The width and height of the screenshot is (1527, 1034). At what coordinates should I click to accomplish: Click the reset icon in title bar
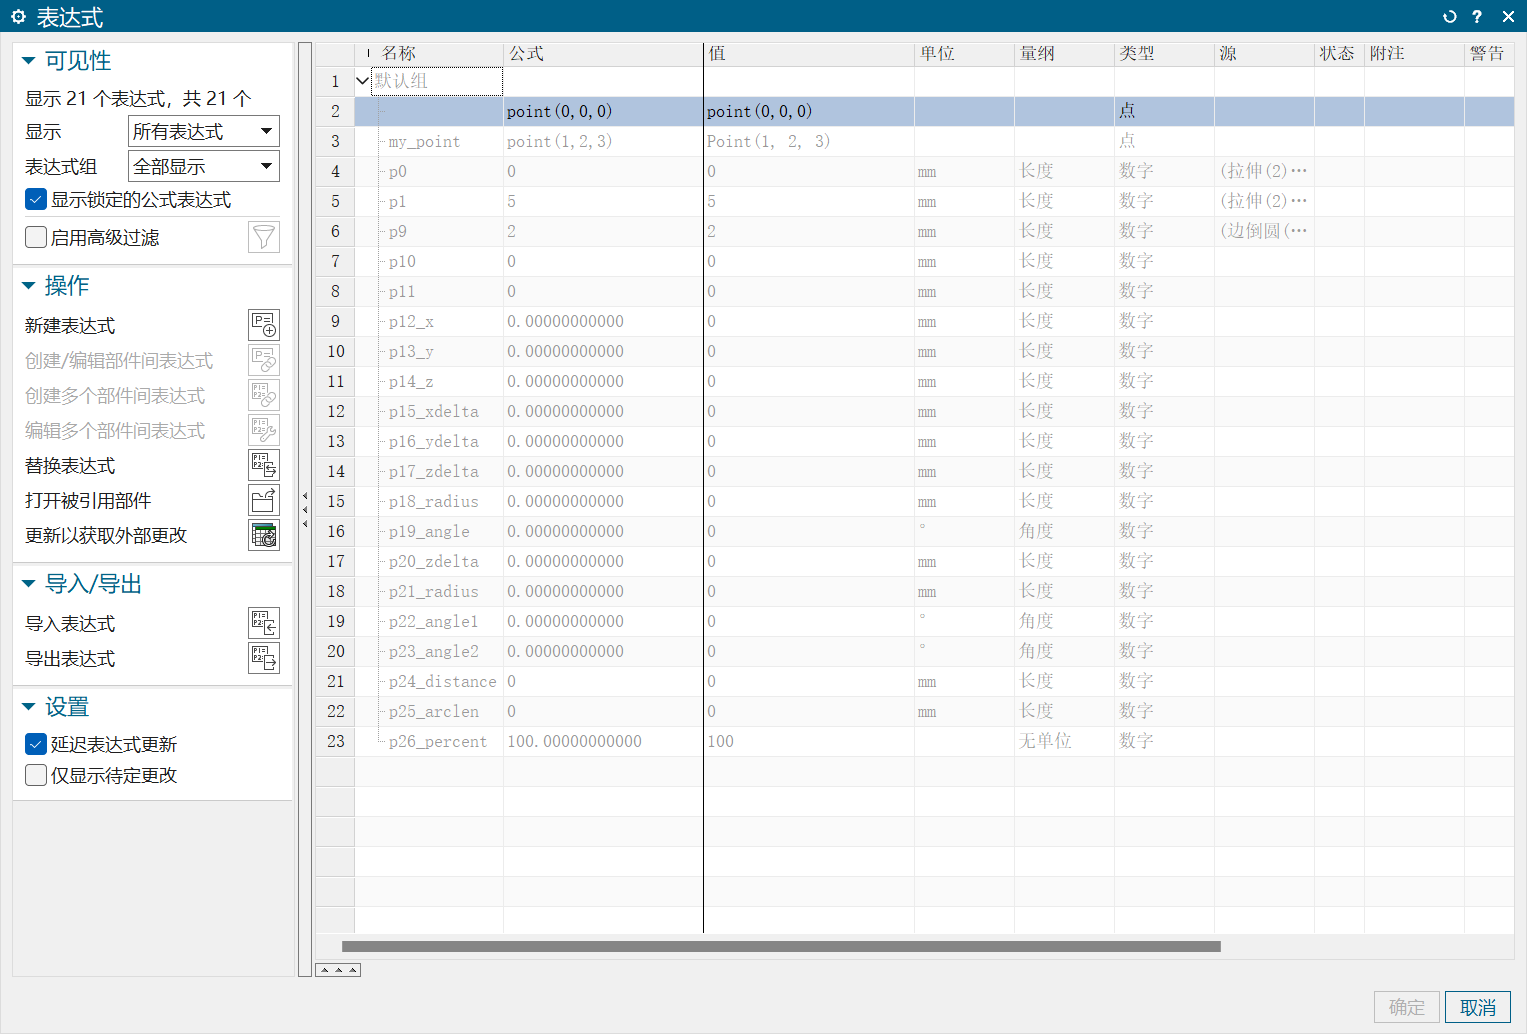[x=1449, y=17]
